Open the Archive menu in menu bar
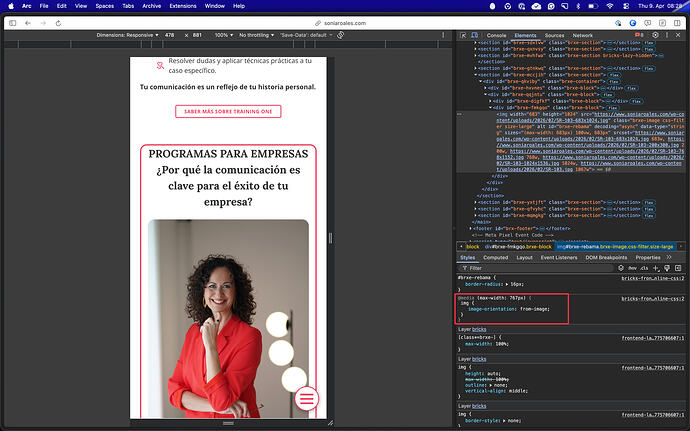The height and width of the screenshot is (431, 690). tap(151, 6)
